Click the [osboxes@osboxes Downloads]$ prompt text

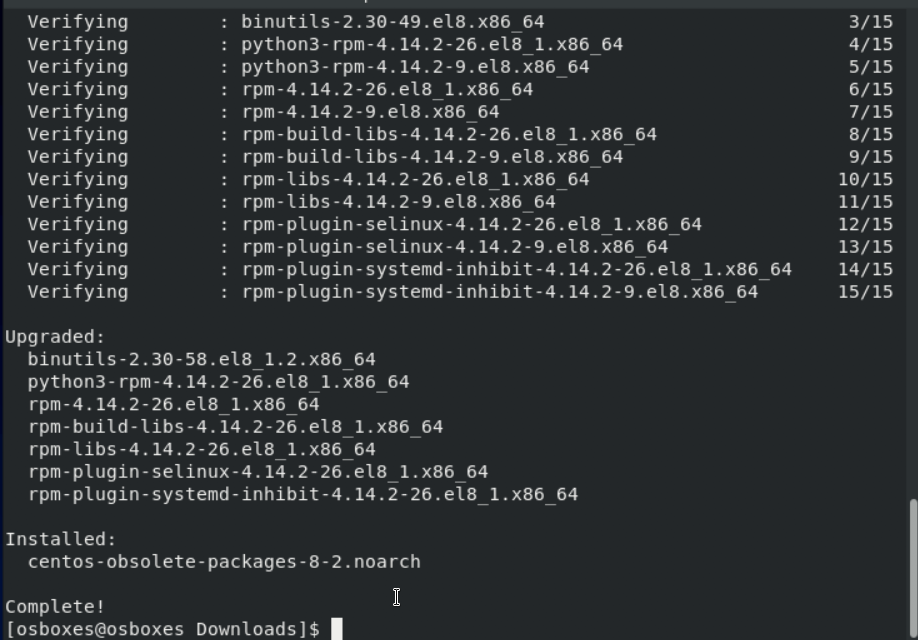pos(162,629)
